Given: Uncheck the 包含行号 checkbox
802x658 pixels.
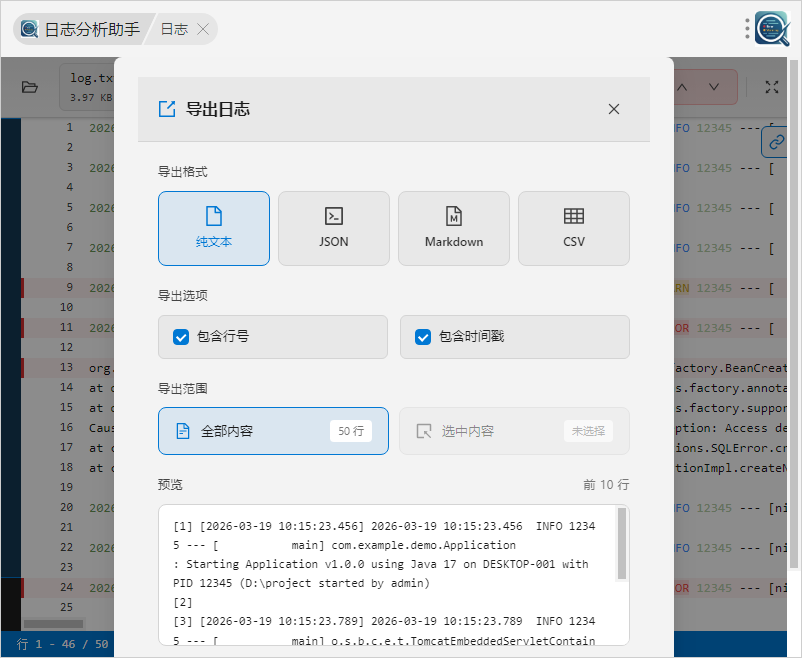Looking at the screenshot, I should click(181, 337).
